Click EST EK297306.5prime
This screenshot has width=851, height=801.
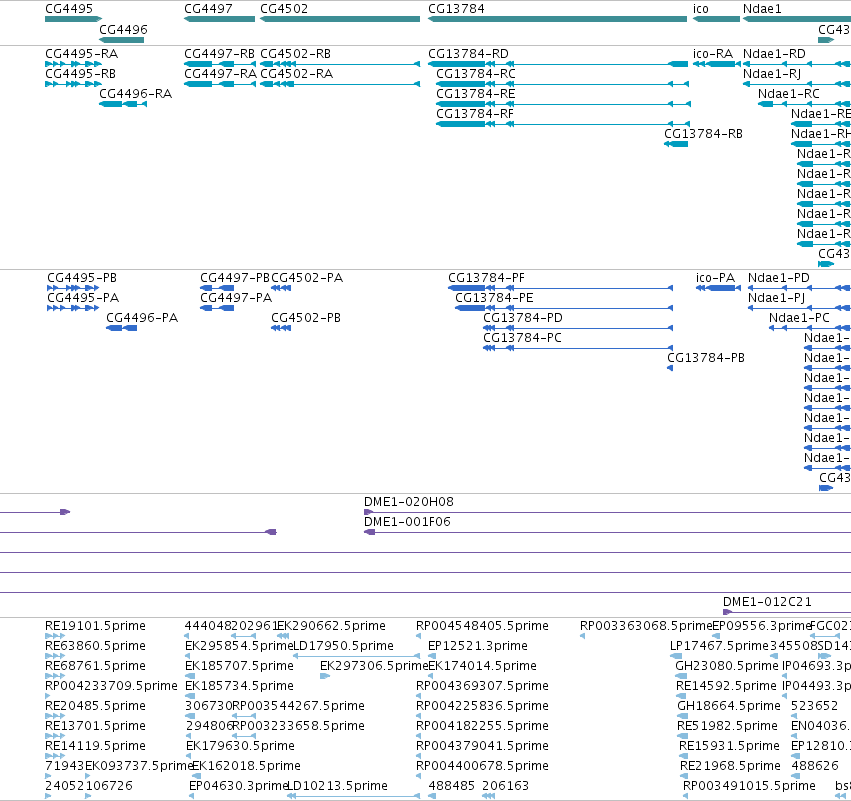point(374,666)
